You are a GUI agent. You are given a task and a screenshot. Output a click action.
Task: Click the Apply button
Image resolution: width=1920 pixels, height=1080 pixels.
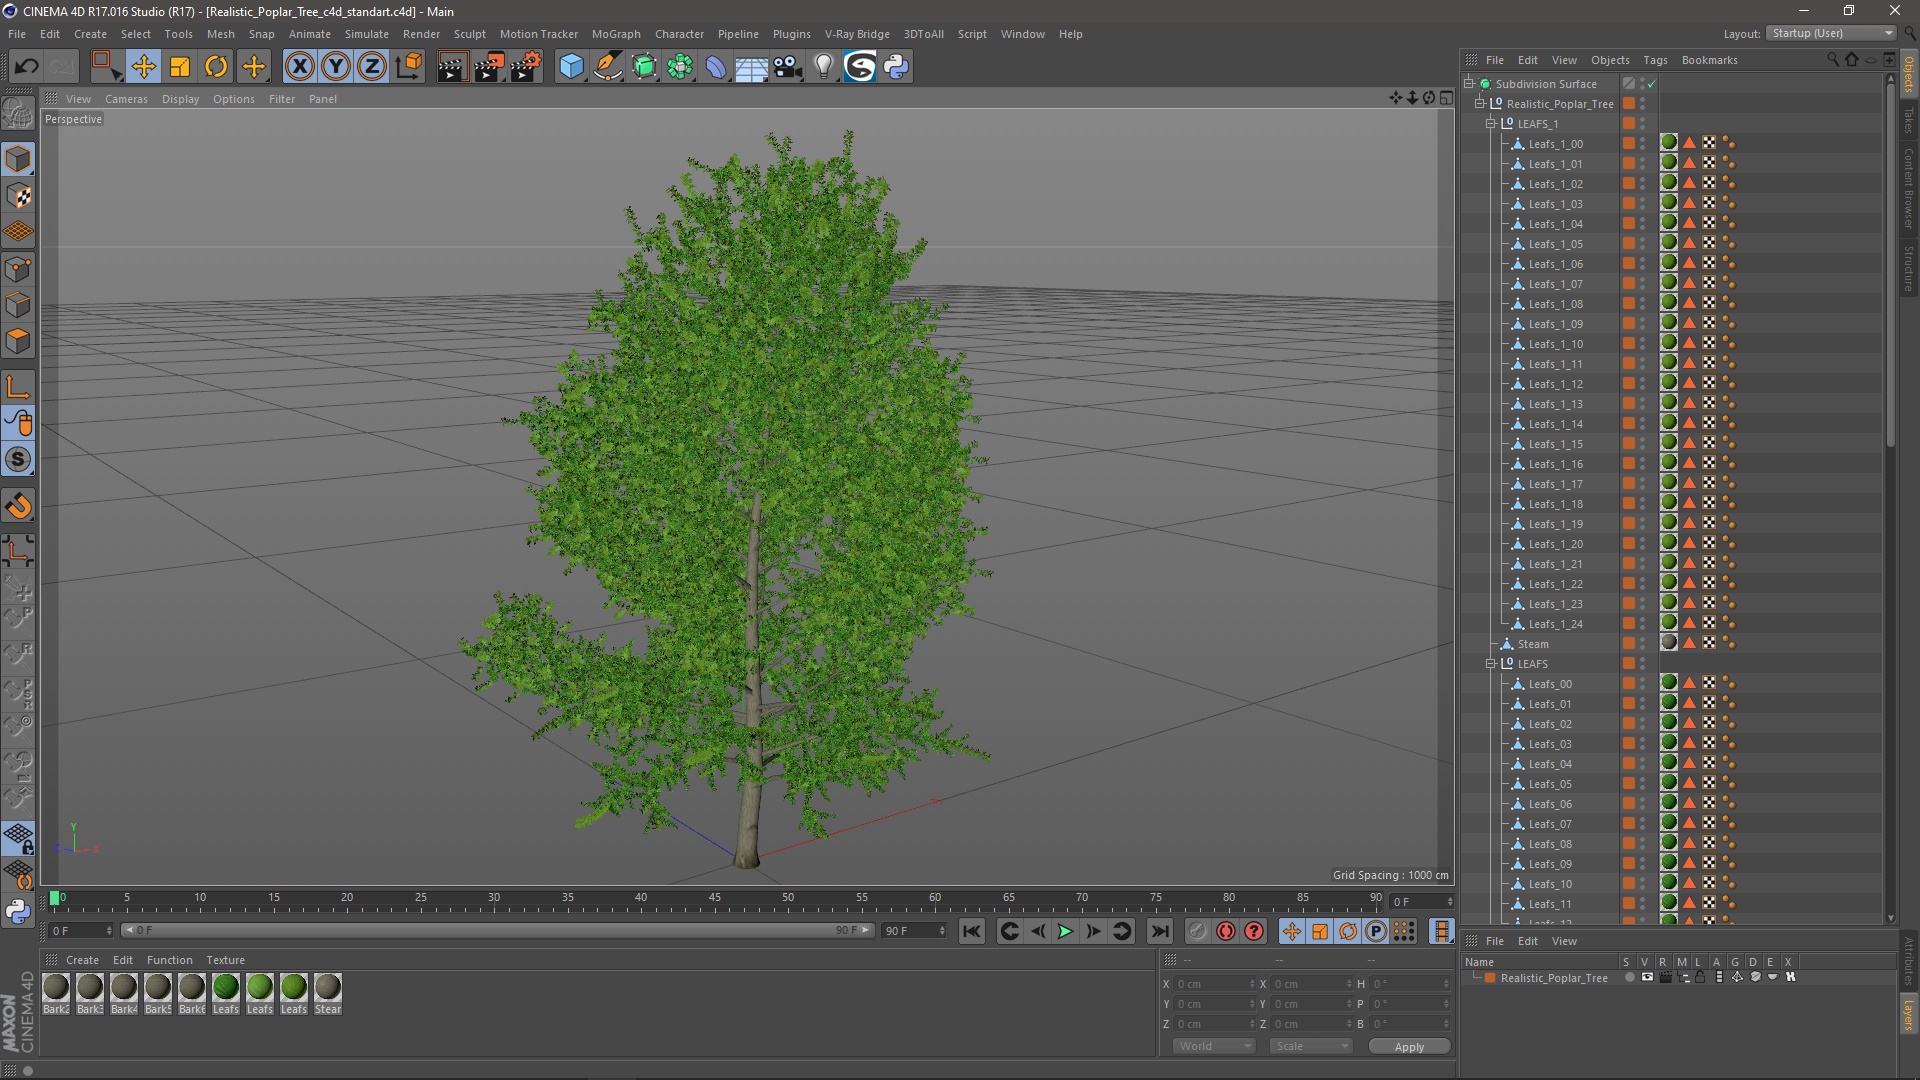1409,1047
